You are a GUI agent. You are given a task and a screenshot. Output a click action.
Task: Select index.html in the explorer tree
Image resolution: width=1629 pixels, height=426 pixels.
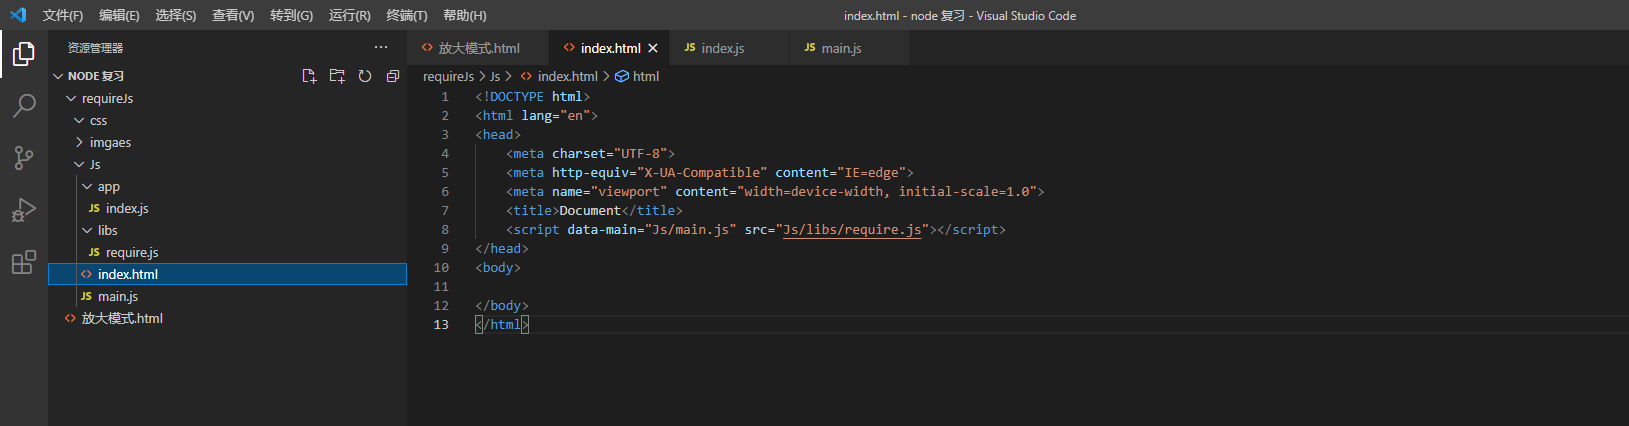click(227, 274)
